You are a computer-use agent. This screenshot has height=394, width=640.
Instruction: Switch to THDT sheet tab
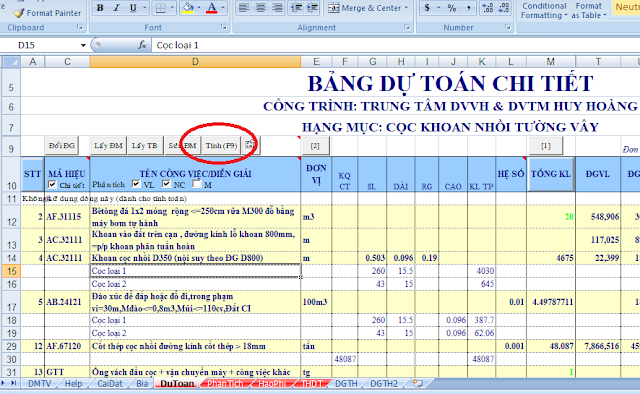(x=311, y=383)
